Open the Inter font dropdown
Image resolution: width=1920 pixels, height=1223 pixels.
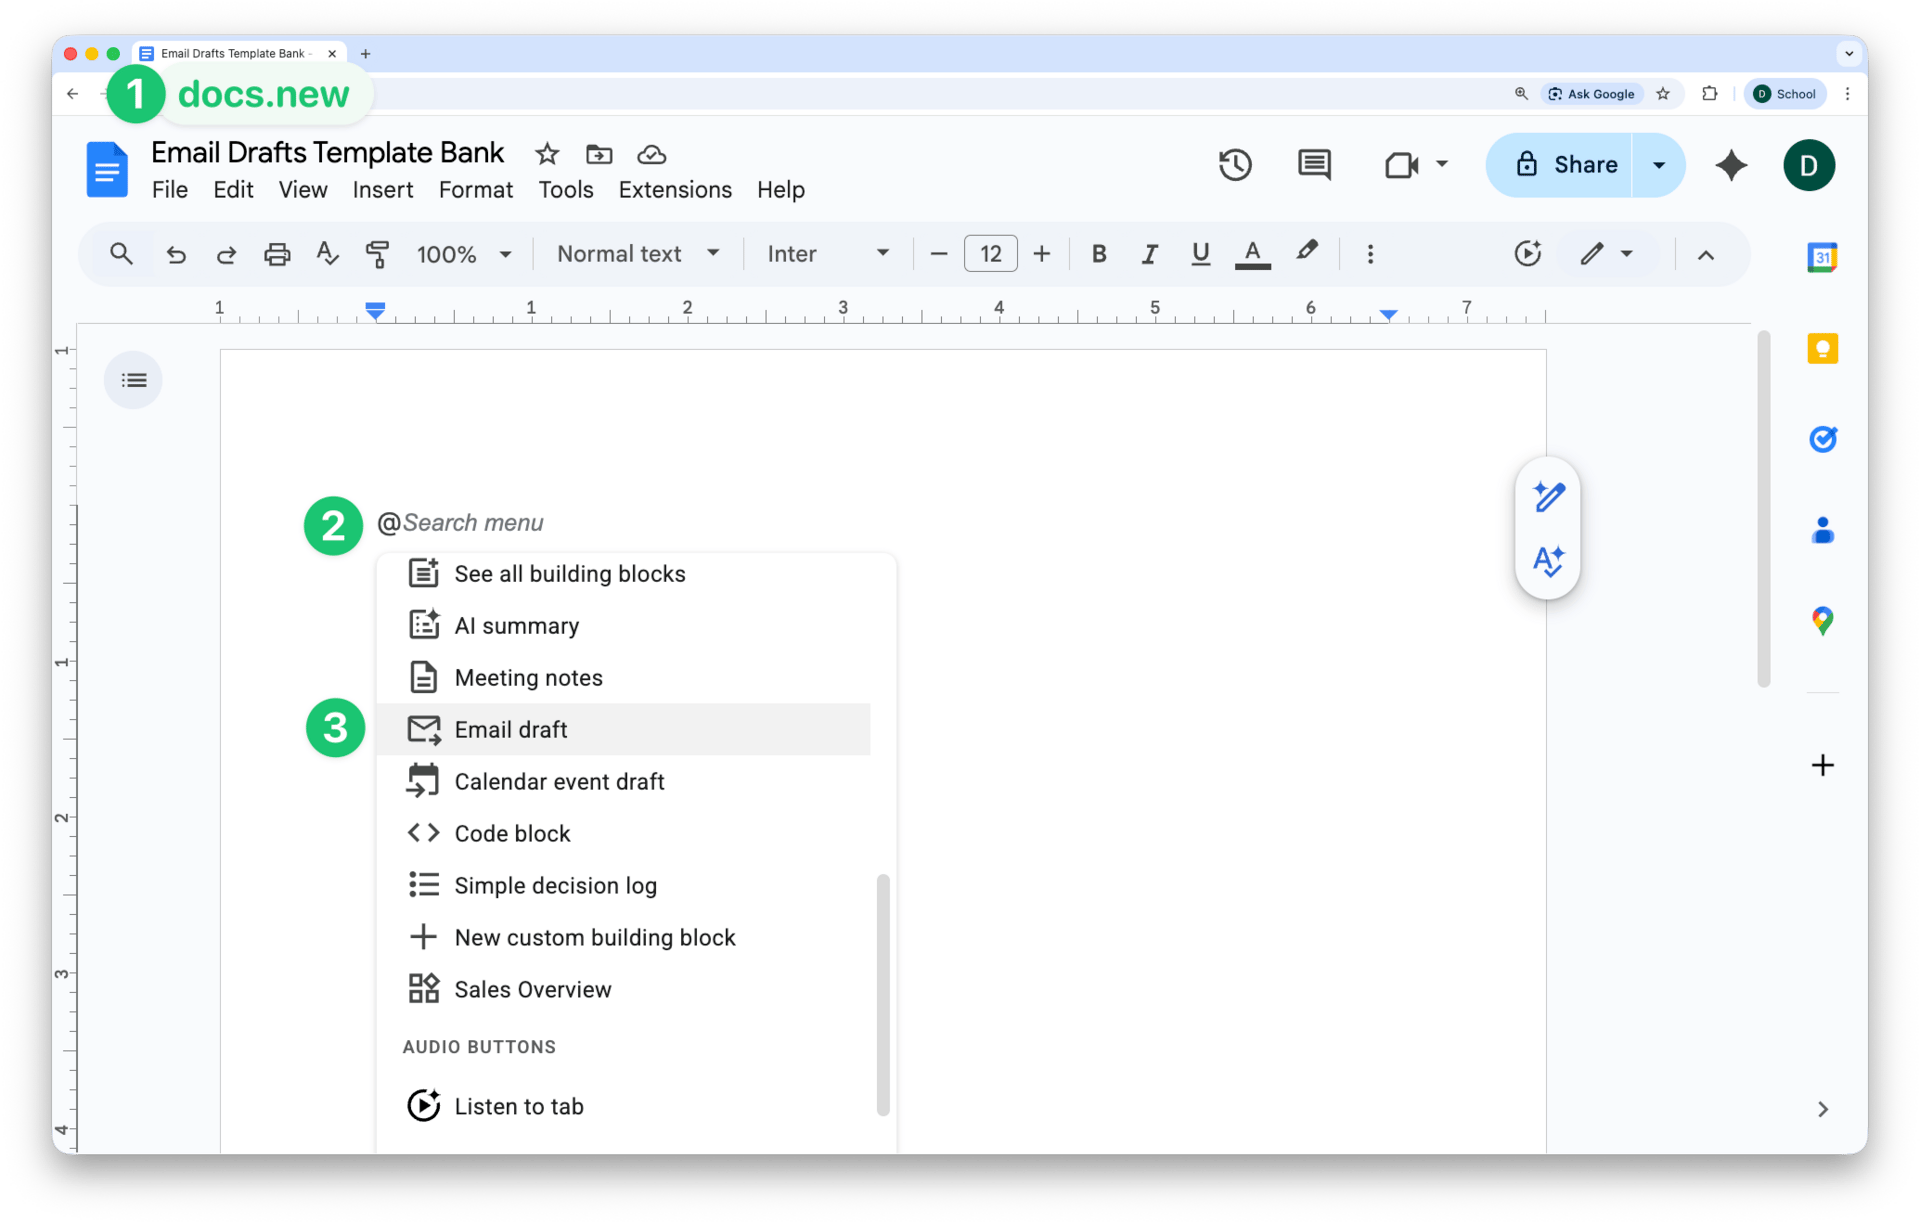pyautogui.click(x=827, y=254)
